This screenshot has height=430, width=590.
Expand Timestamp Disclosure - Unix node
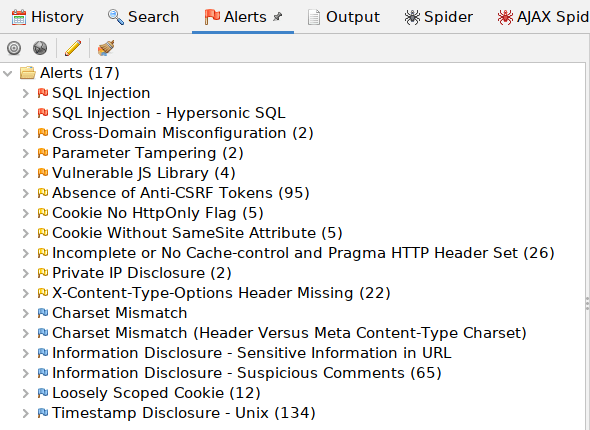pyautogui.click(x=25, y=413)
